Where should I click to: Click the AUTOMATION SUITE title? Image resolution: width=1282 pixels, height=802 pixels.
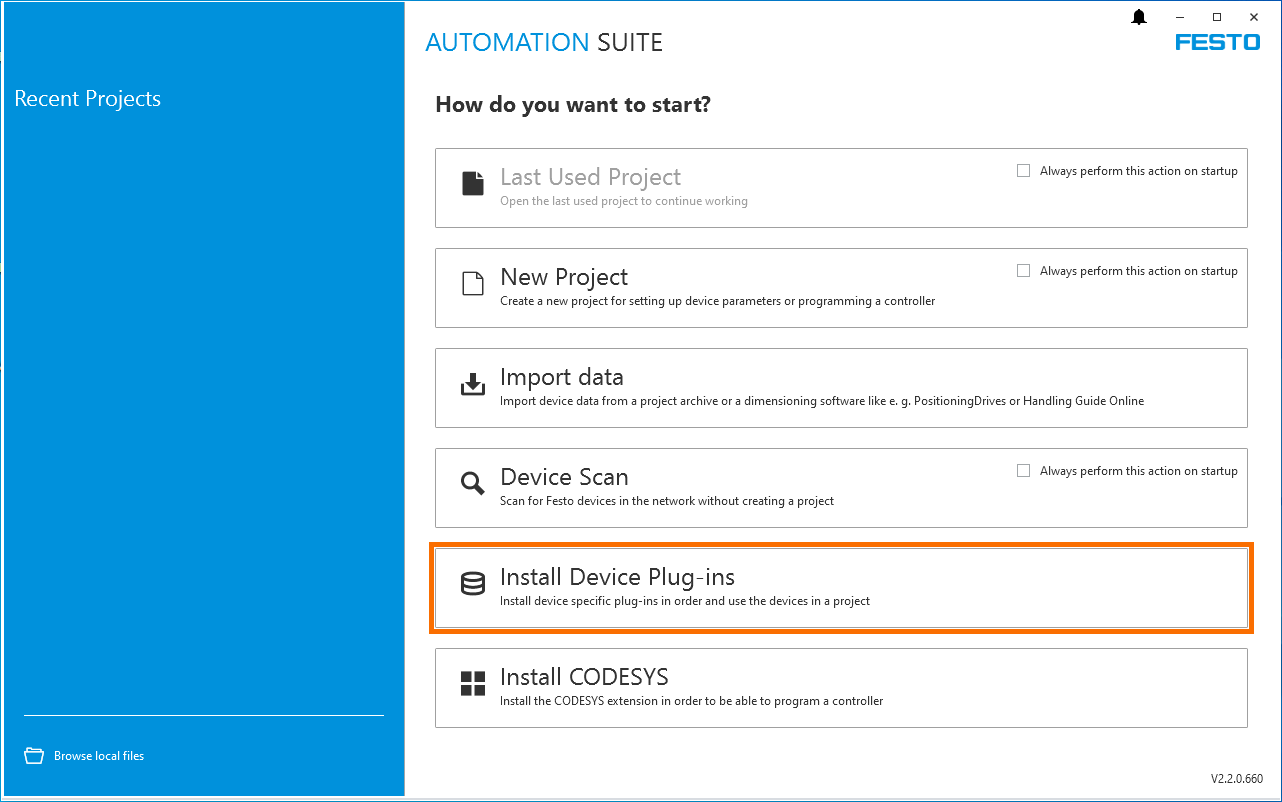tap(544, 43)
